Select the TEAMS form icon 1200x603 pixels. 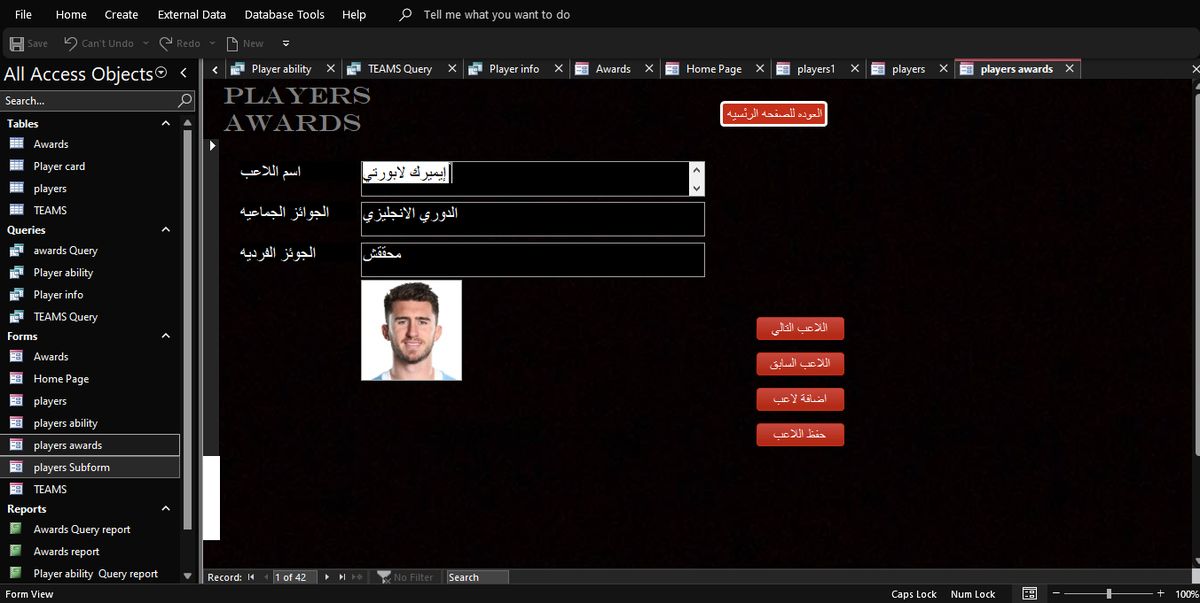16,489
